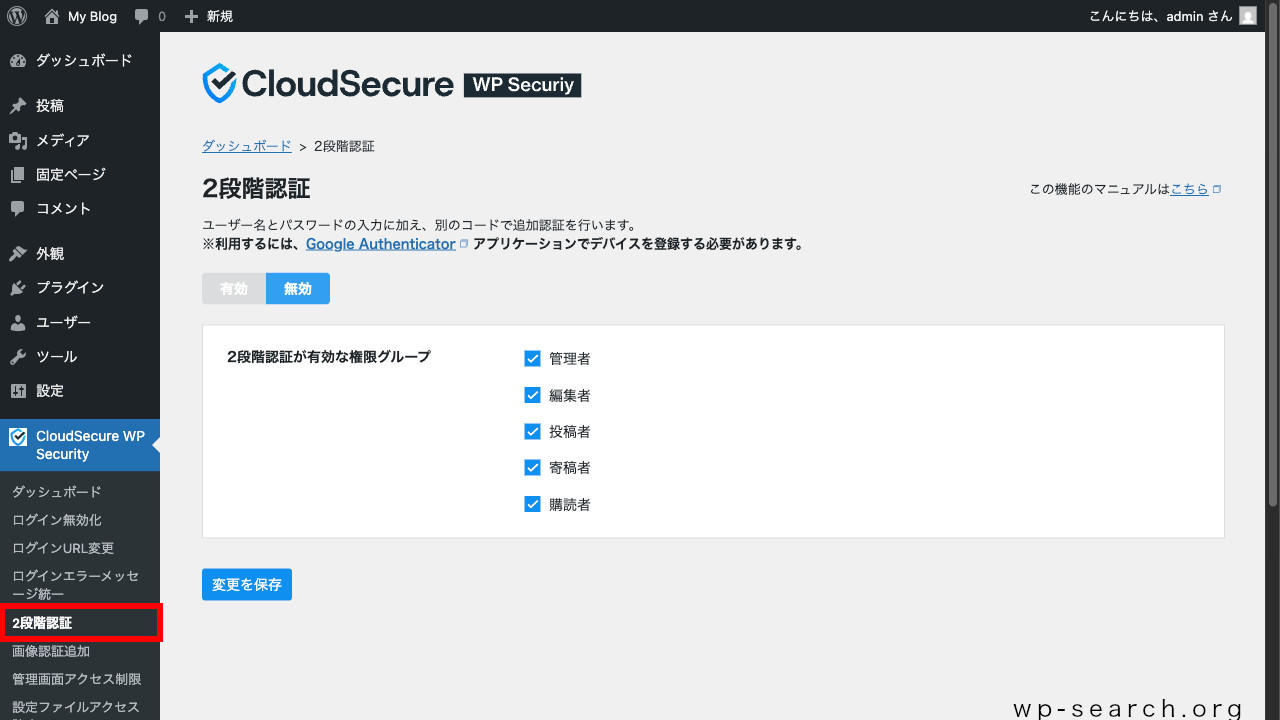Select 画像認証追加 in the CloudSecure submenu
Image resolution: width=1280 pixels, height=720 pixels.
pos(49,650)
